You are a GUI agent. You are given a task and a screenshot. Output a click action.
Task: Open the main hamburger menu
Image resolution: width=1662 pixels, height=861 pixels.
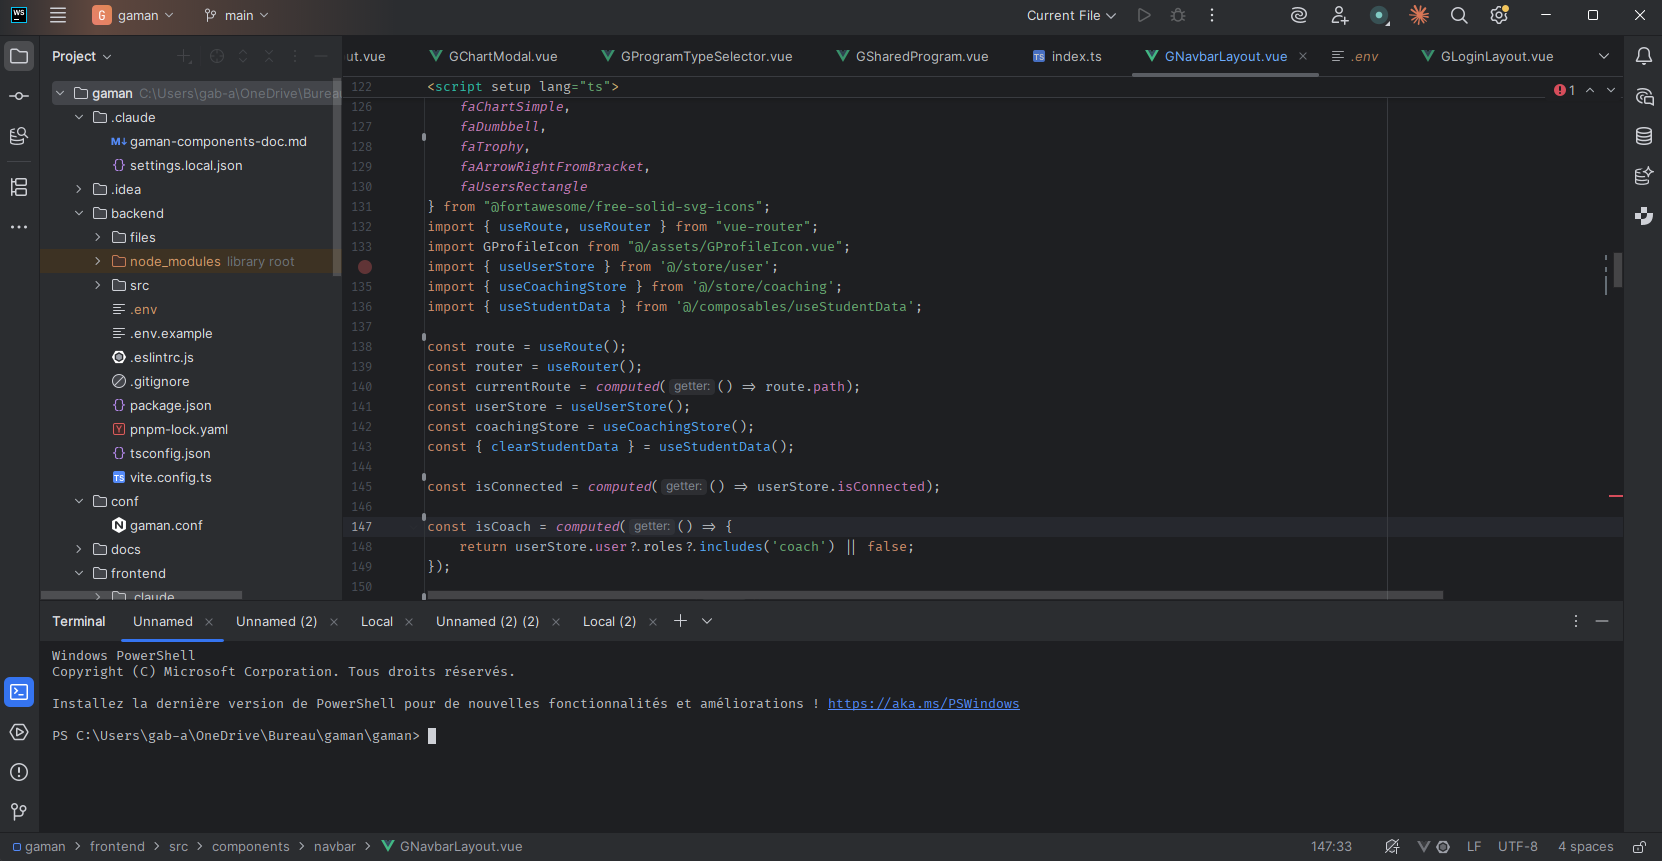click(58, 15)
